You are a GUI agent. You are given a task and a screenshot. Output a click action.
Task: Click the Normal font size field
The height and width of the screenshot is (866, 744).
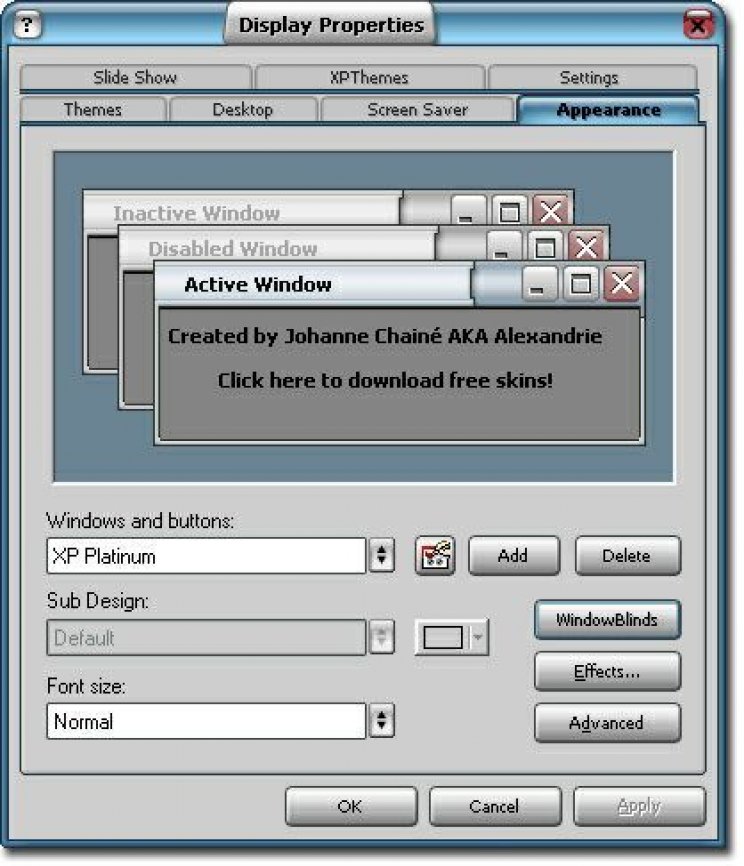click(x=207, y=721)
